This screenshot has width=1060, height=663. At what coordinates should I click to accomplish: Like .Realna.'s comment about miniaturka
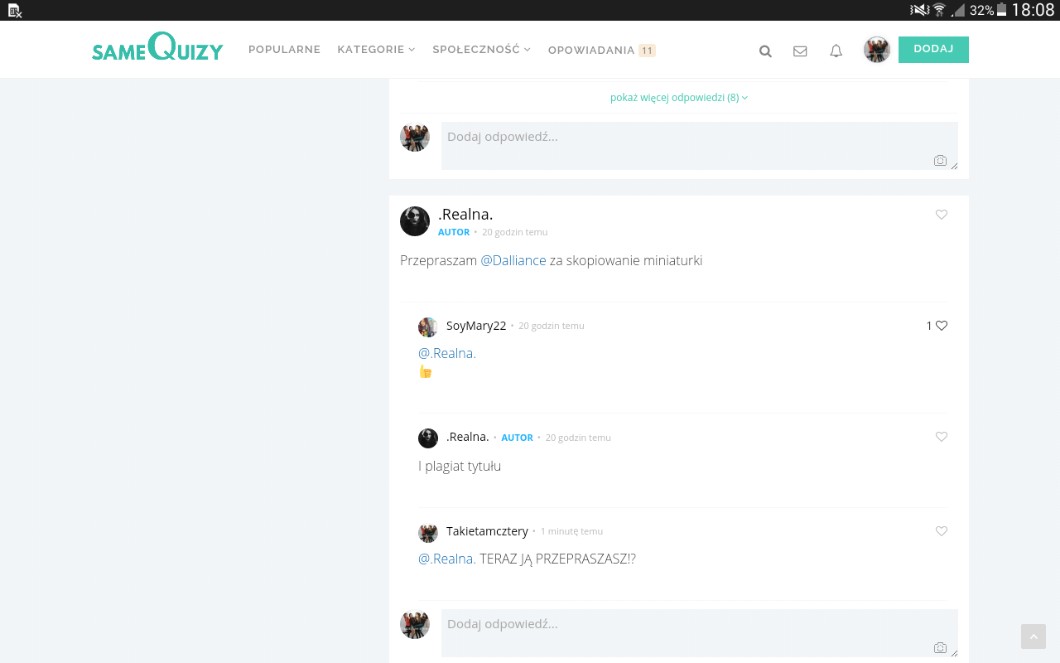[941, 214]
